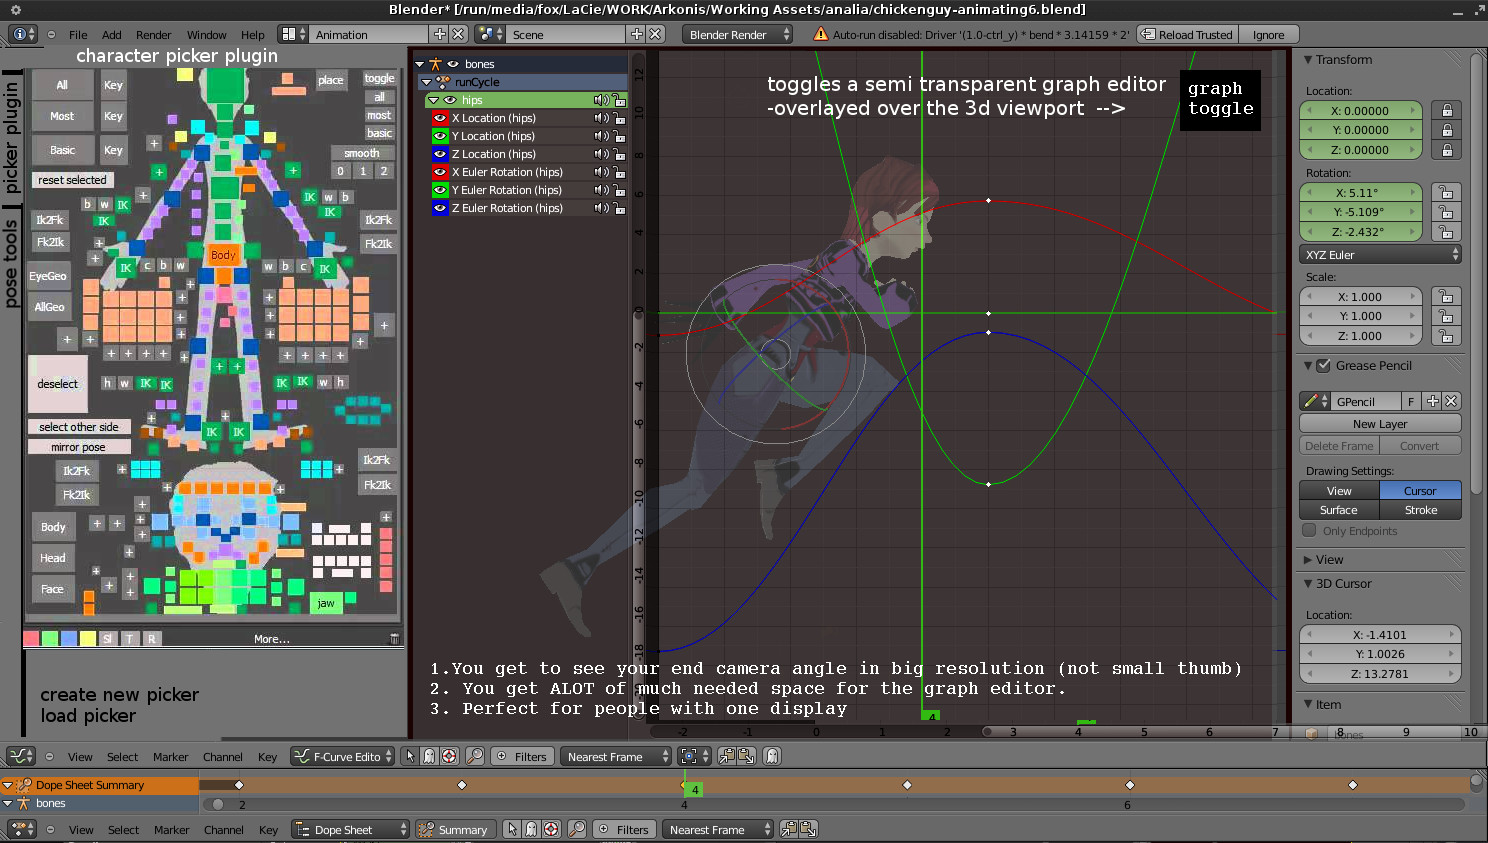Click the Dope Sheet ghost icon

coord(532,829)
